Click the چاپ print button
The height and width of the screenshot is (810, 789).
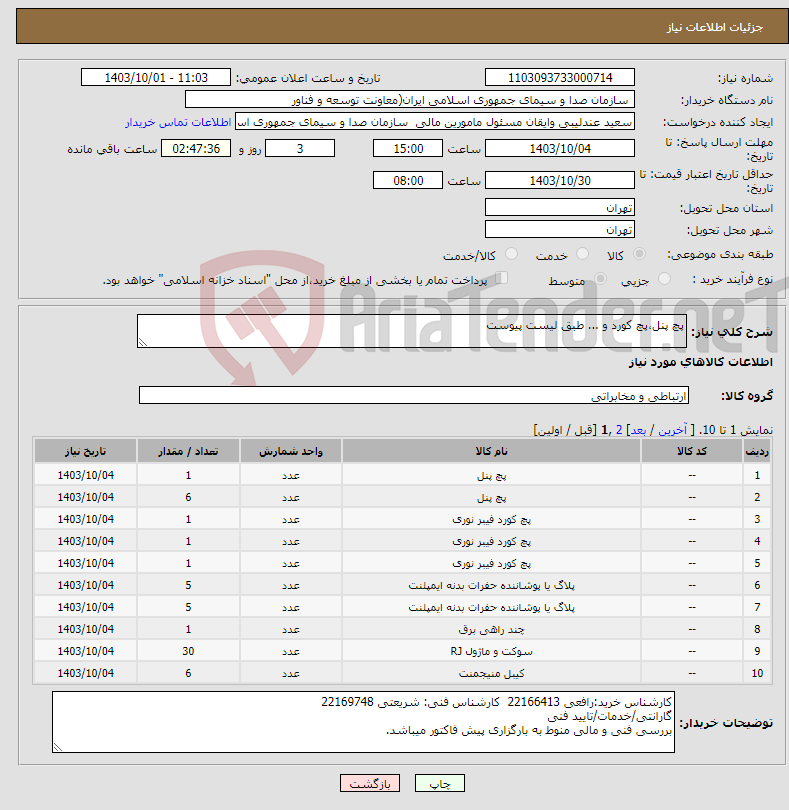(440, 783)
